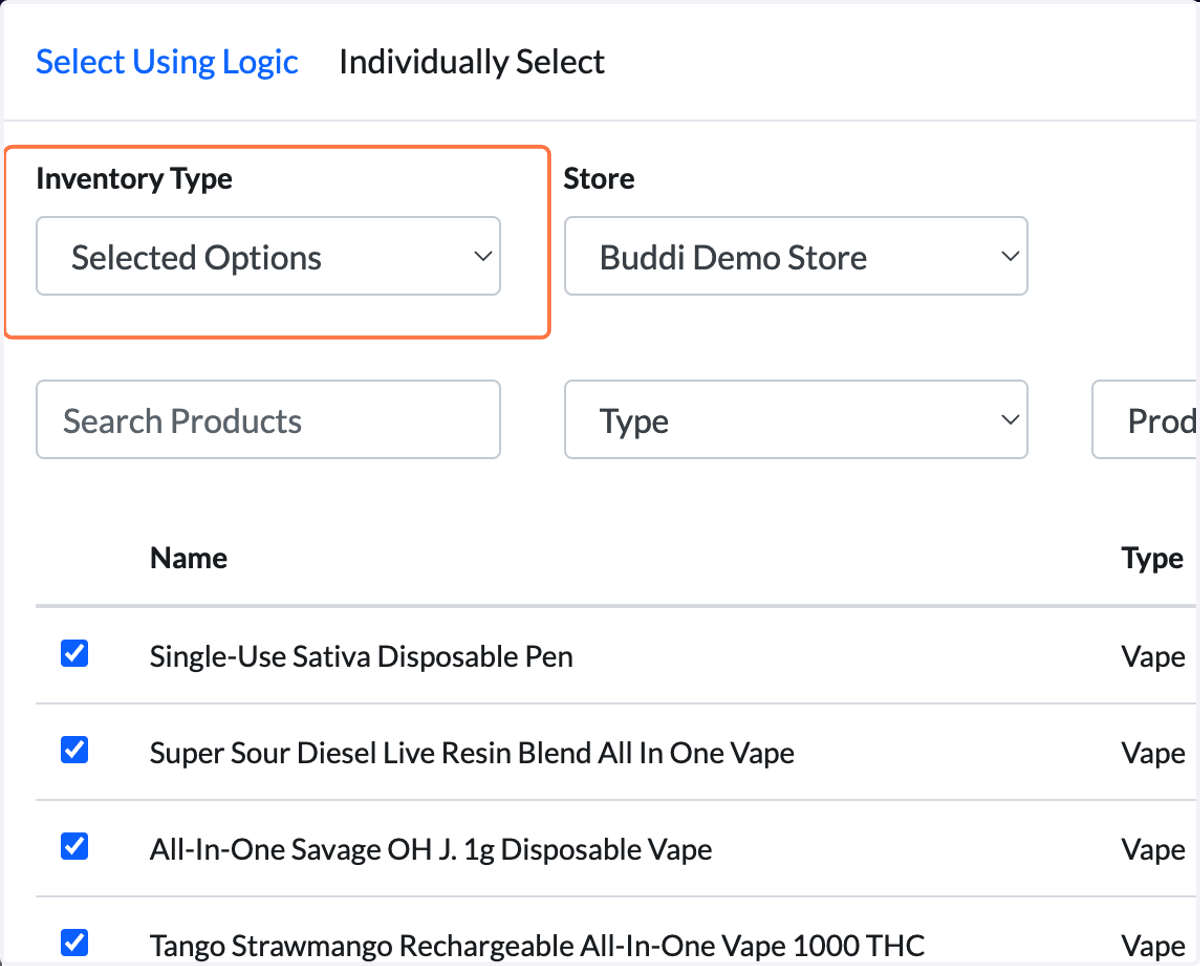
Task: Open the Inventory Type dropdown
Action: [x=268, y=257]
